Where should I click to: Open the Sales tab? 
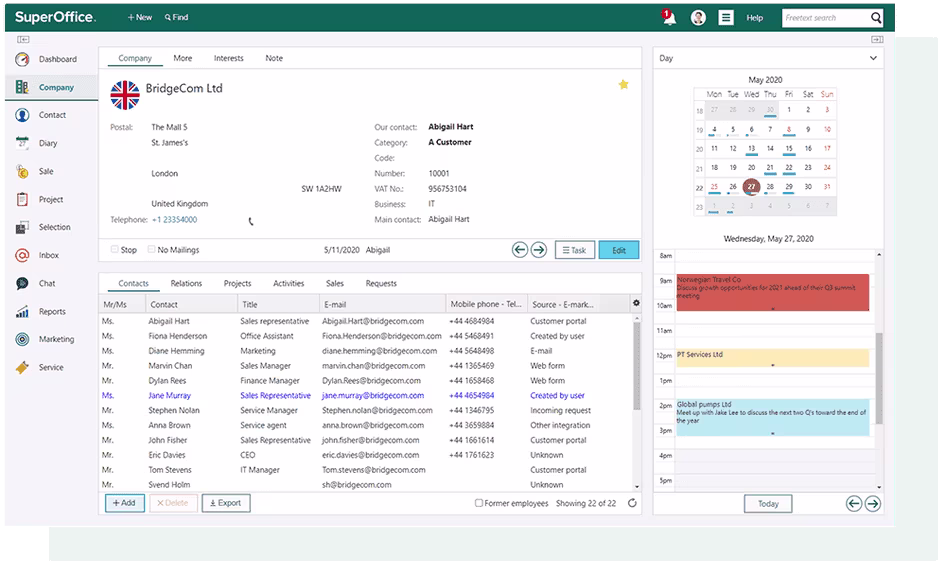point(335,283)
